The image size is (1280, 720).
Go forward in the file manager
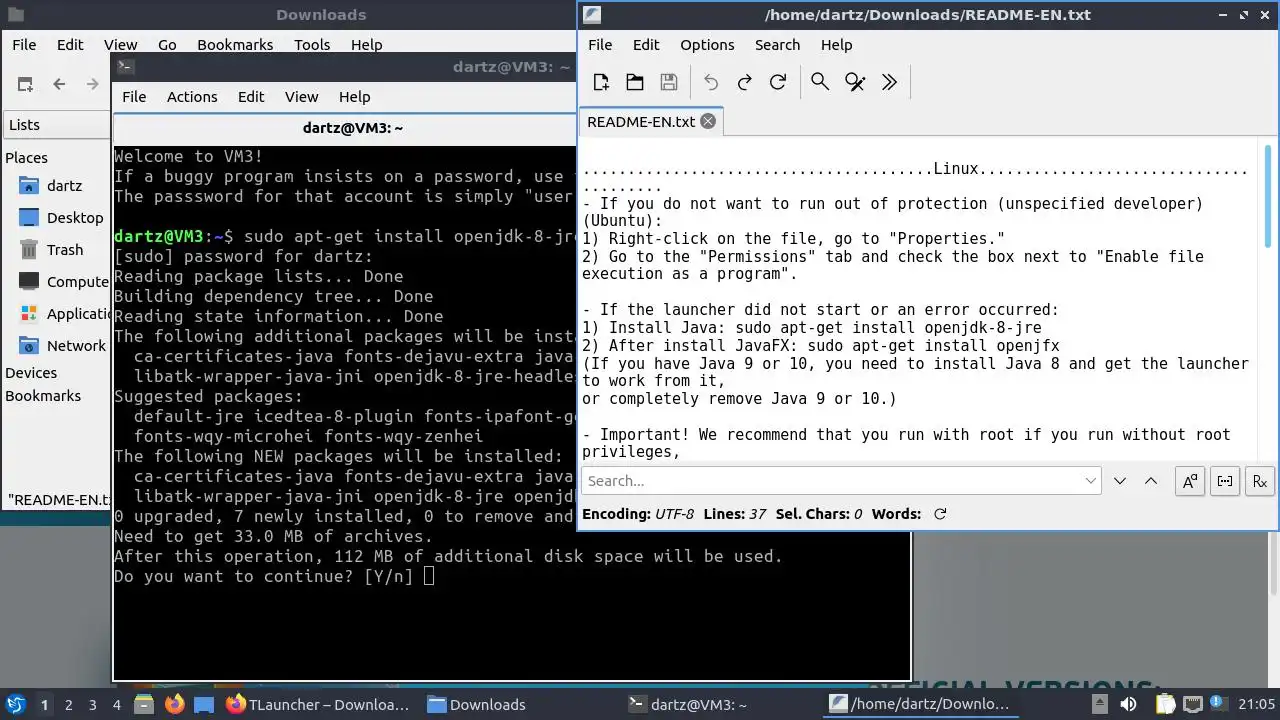93,84
